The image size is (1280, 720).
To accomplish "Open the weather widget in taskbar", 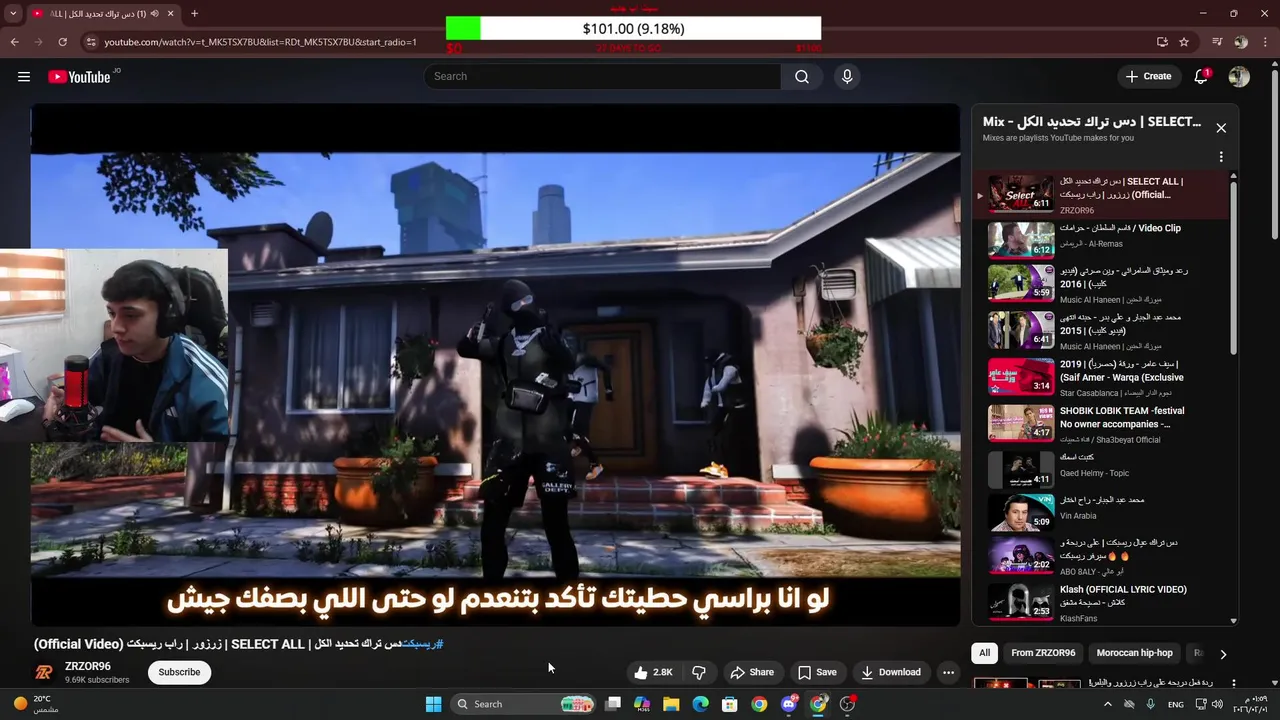I will [x=35, y=704].
